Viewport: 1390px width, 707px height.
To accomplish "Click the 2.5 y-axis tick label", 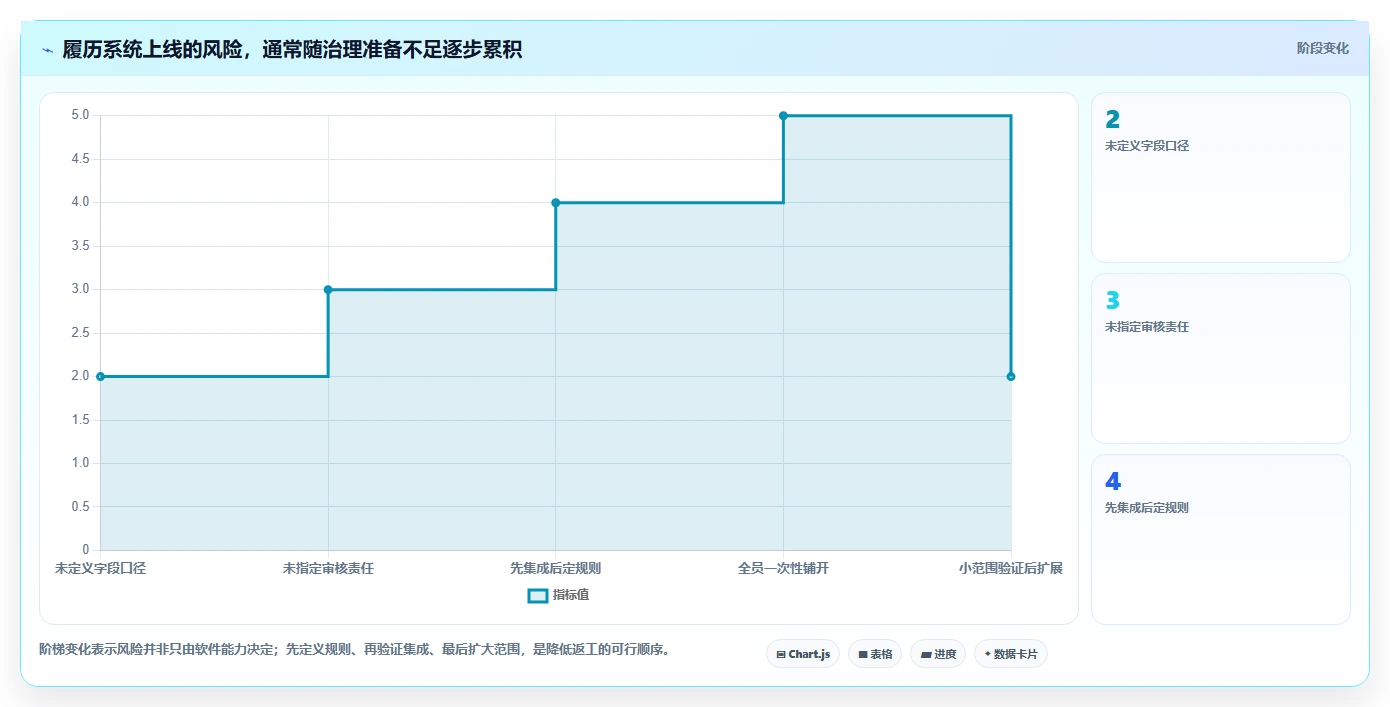I will pos(80,333).
